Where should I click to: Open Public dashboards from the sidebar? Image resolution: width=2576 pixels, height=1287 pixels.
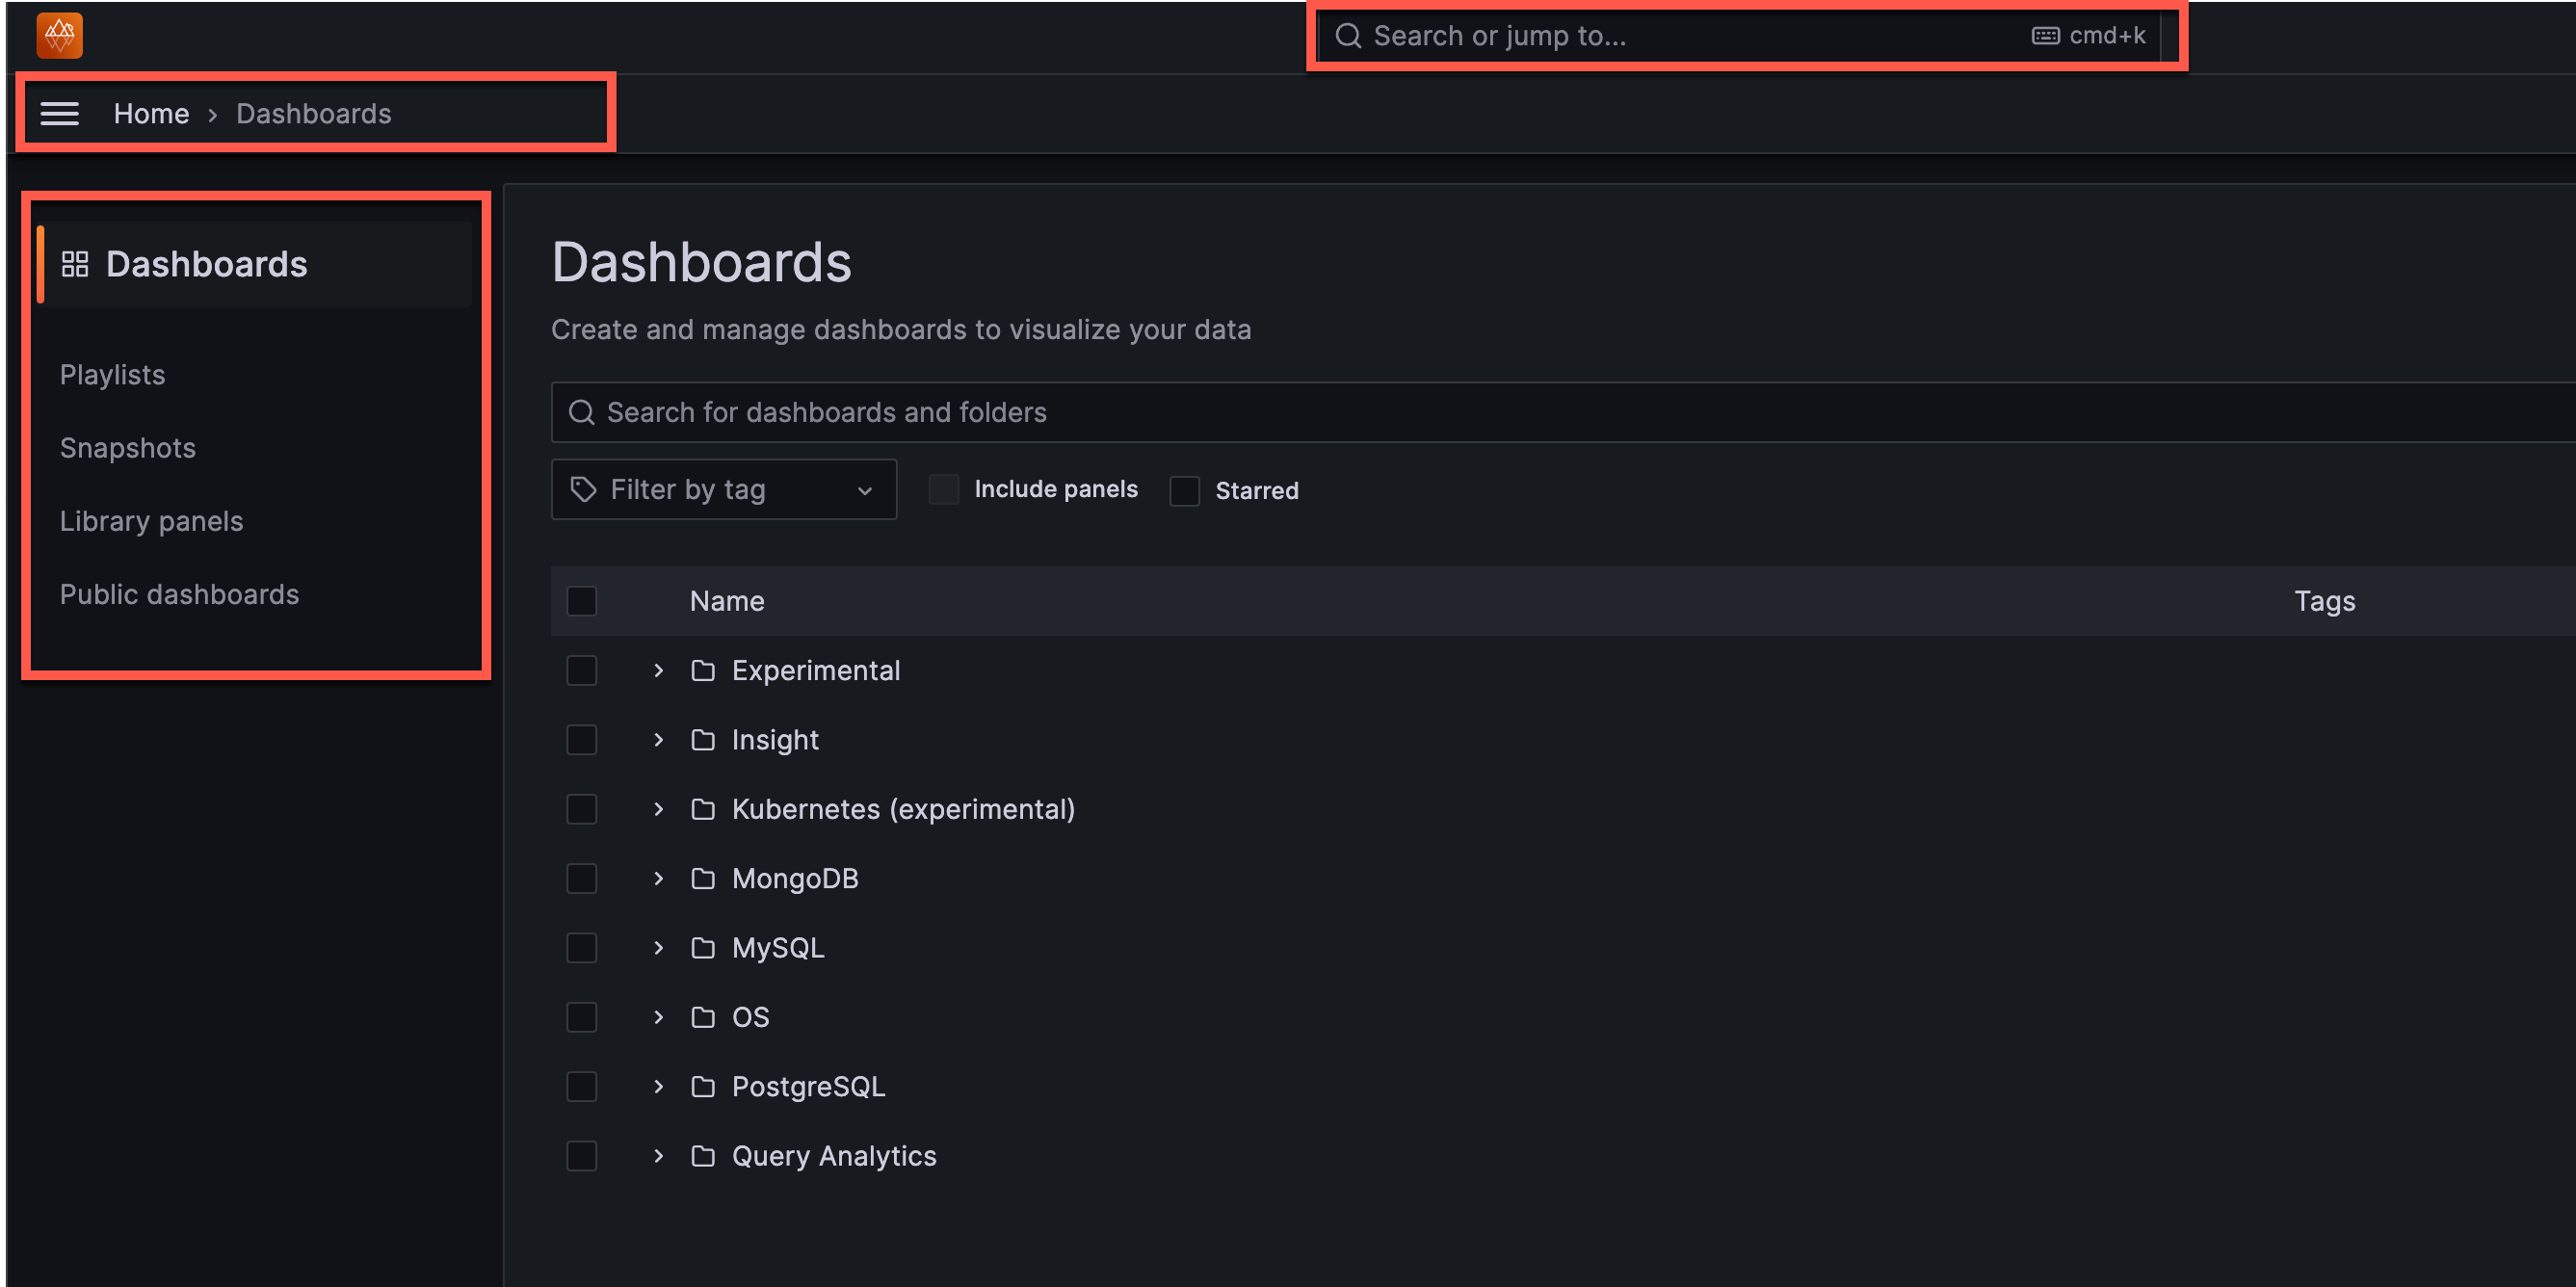pyautogui.click(x=179, y=594)
